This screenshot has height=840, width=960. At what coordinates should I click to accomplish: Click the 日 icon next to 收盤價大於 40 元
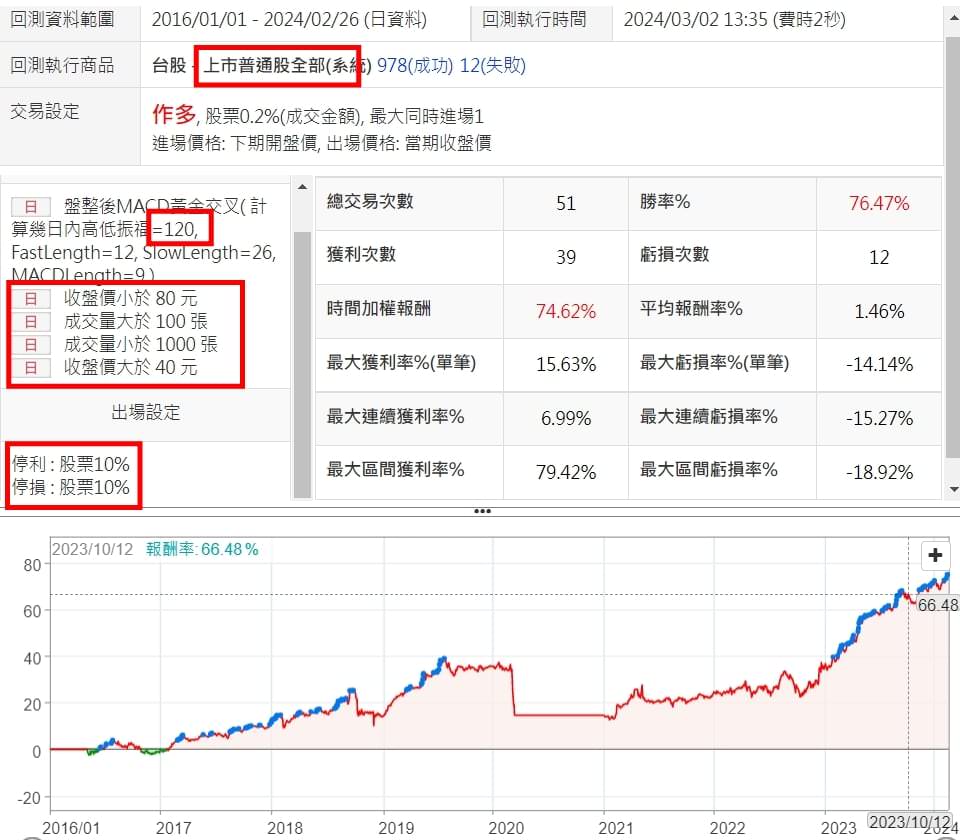pyautogui.click(x=30, y=367)
